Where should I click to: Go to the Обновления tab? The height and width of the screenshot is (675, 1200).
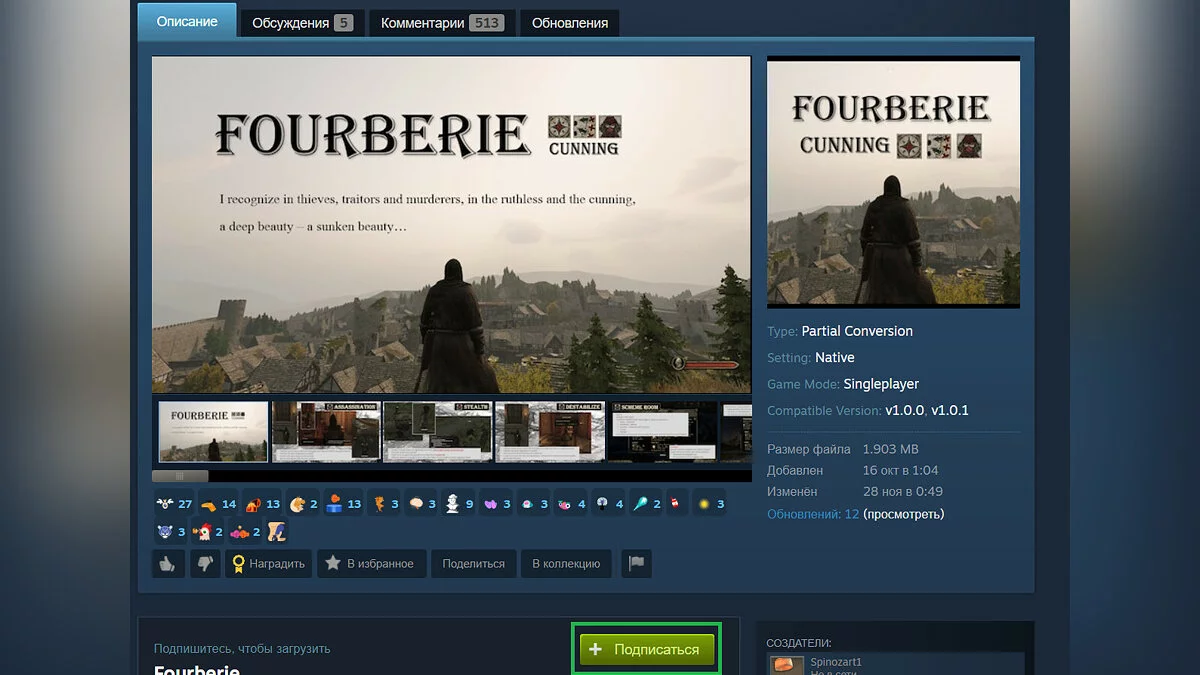(x=569, y=23)
